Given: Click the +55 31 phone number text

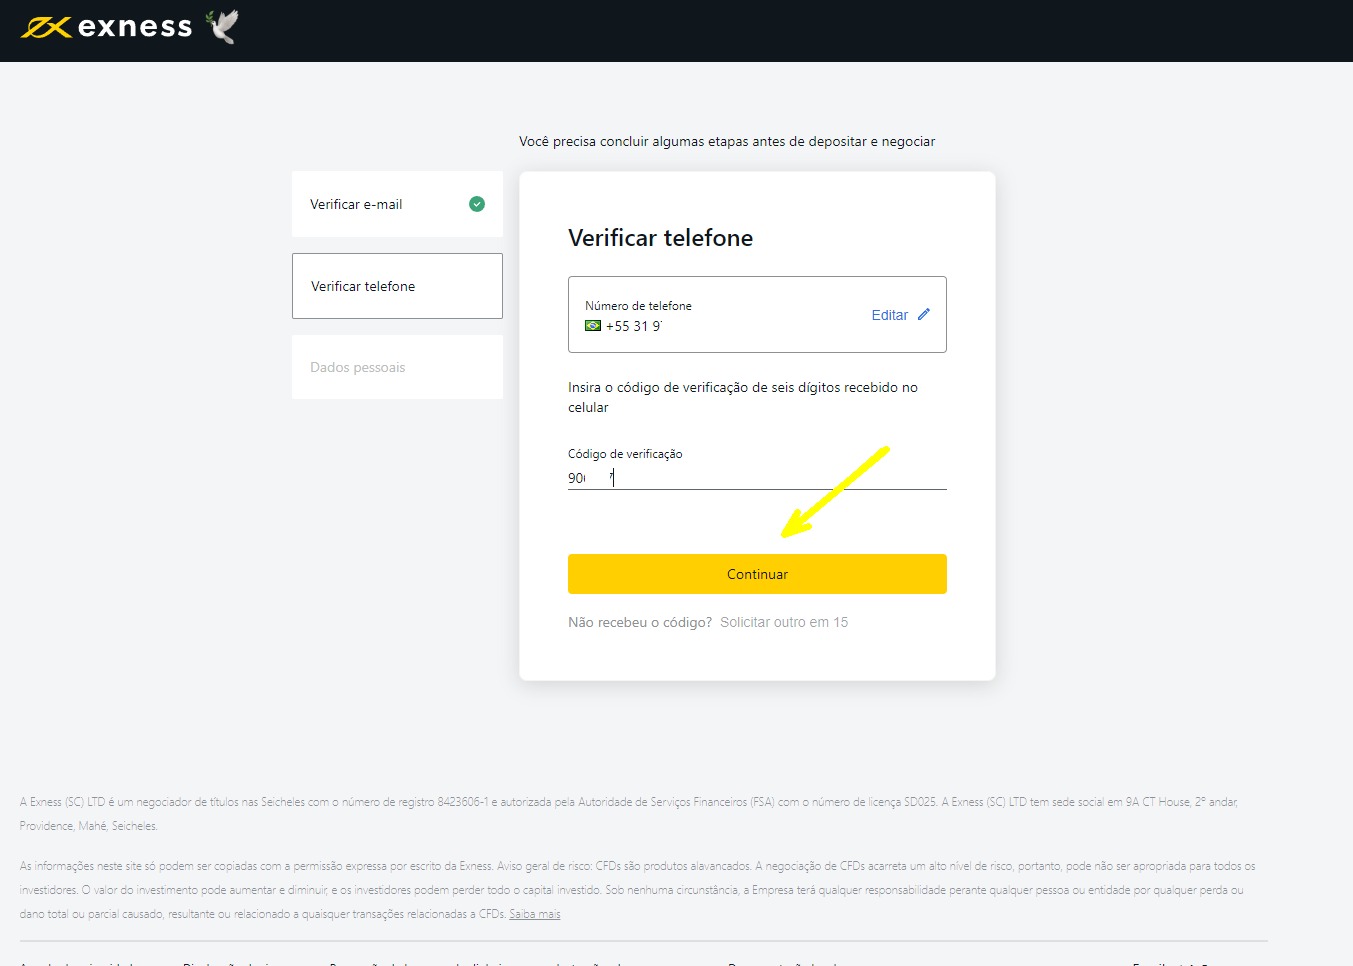Looking at the screenshot, I should coord(633,326).
